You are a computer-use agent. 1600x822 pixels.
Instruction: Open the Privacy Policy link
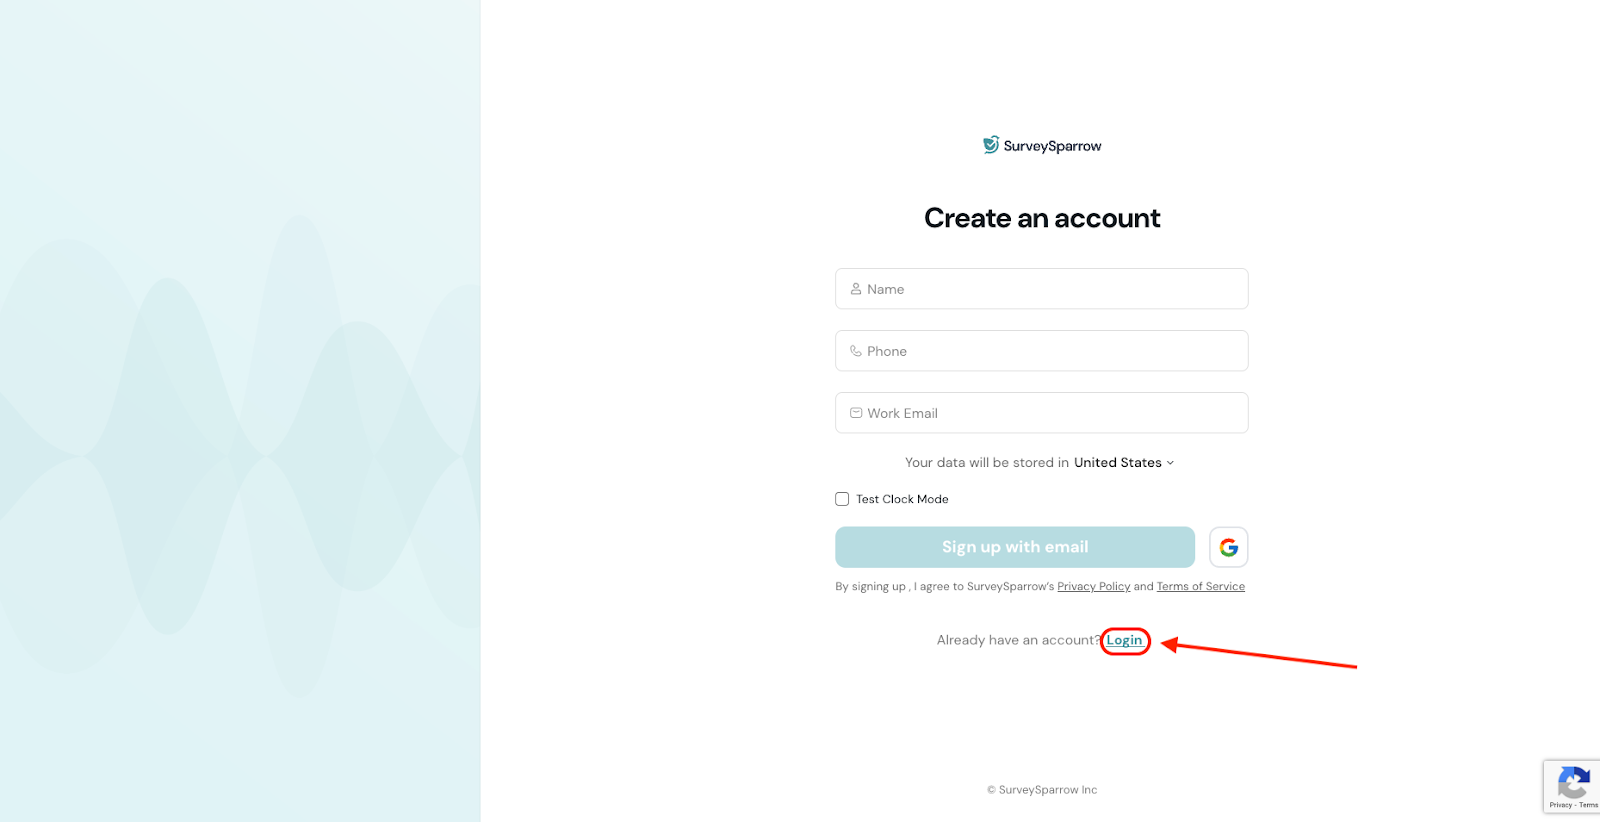[1093, 587]
